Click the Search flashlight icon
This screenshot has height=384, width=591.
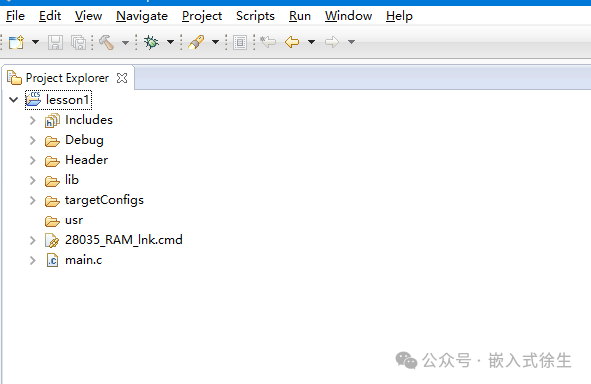click(x=196, y=42)
